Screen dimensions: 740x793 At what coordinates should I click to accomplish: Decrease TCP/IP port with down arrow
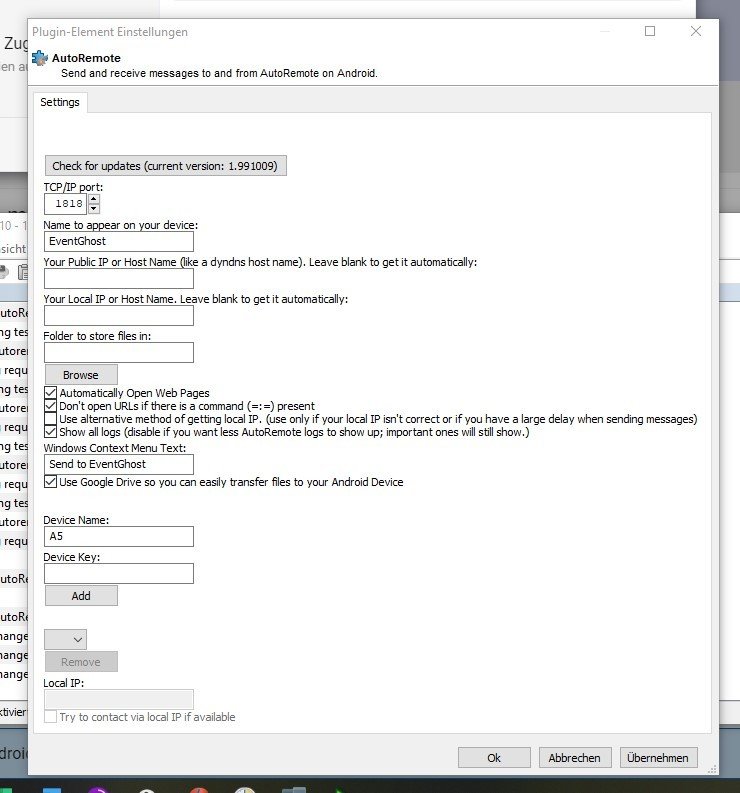pos(94,209)
